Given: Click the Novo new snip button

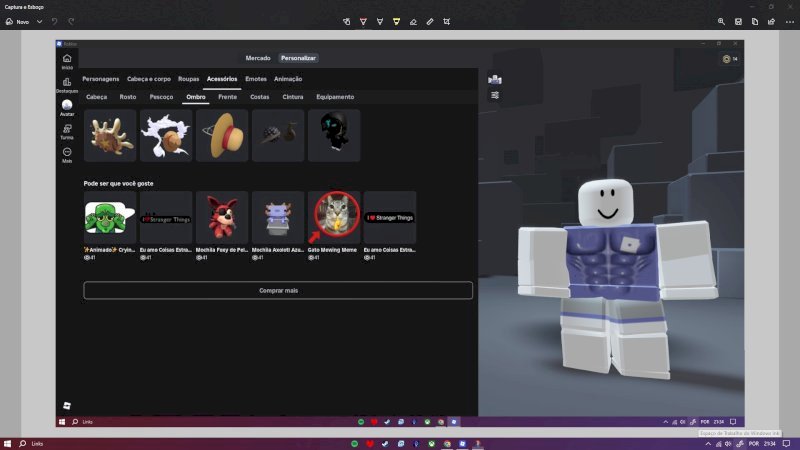Looking at the screenshot, I should pos(17,22).
